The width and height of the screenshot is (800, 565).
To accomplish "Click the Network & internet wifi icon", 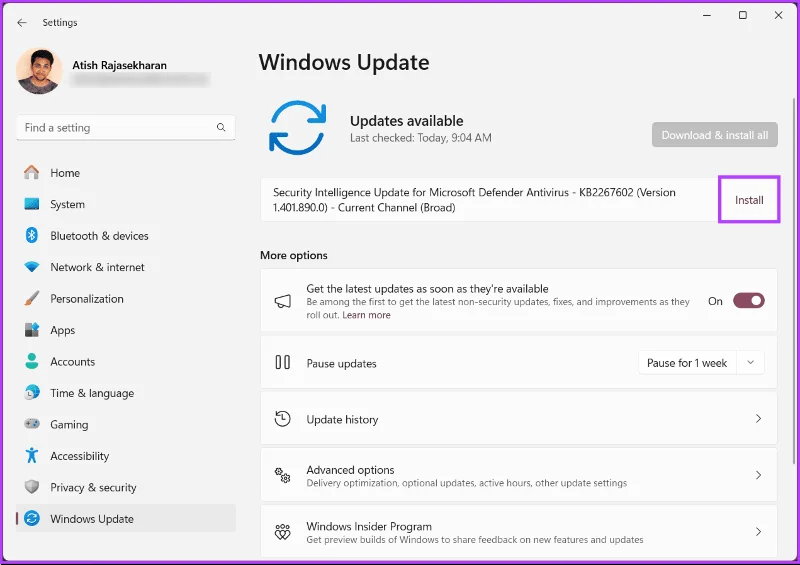I will coord(32,267).
